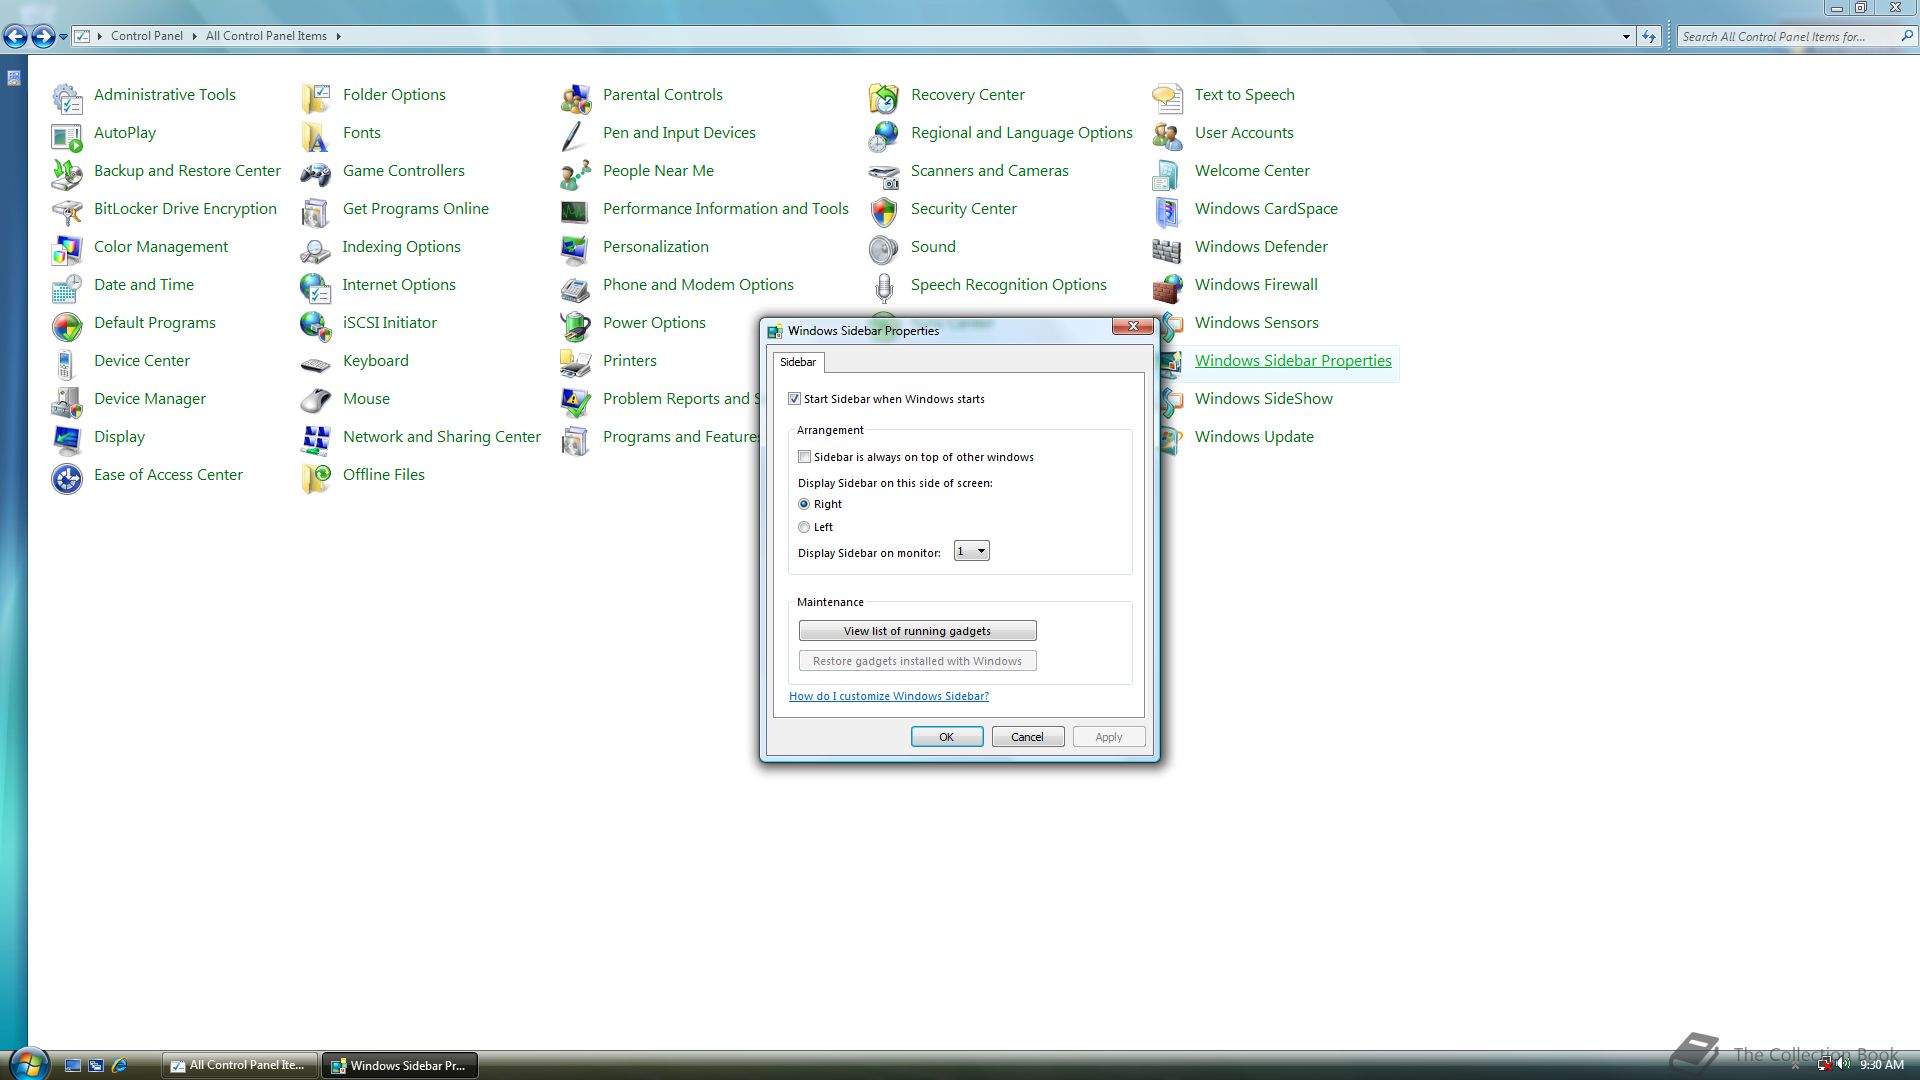The image size is (1920, 1080).
Task: Open Windows Defender link
Action: (1261, 247)
